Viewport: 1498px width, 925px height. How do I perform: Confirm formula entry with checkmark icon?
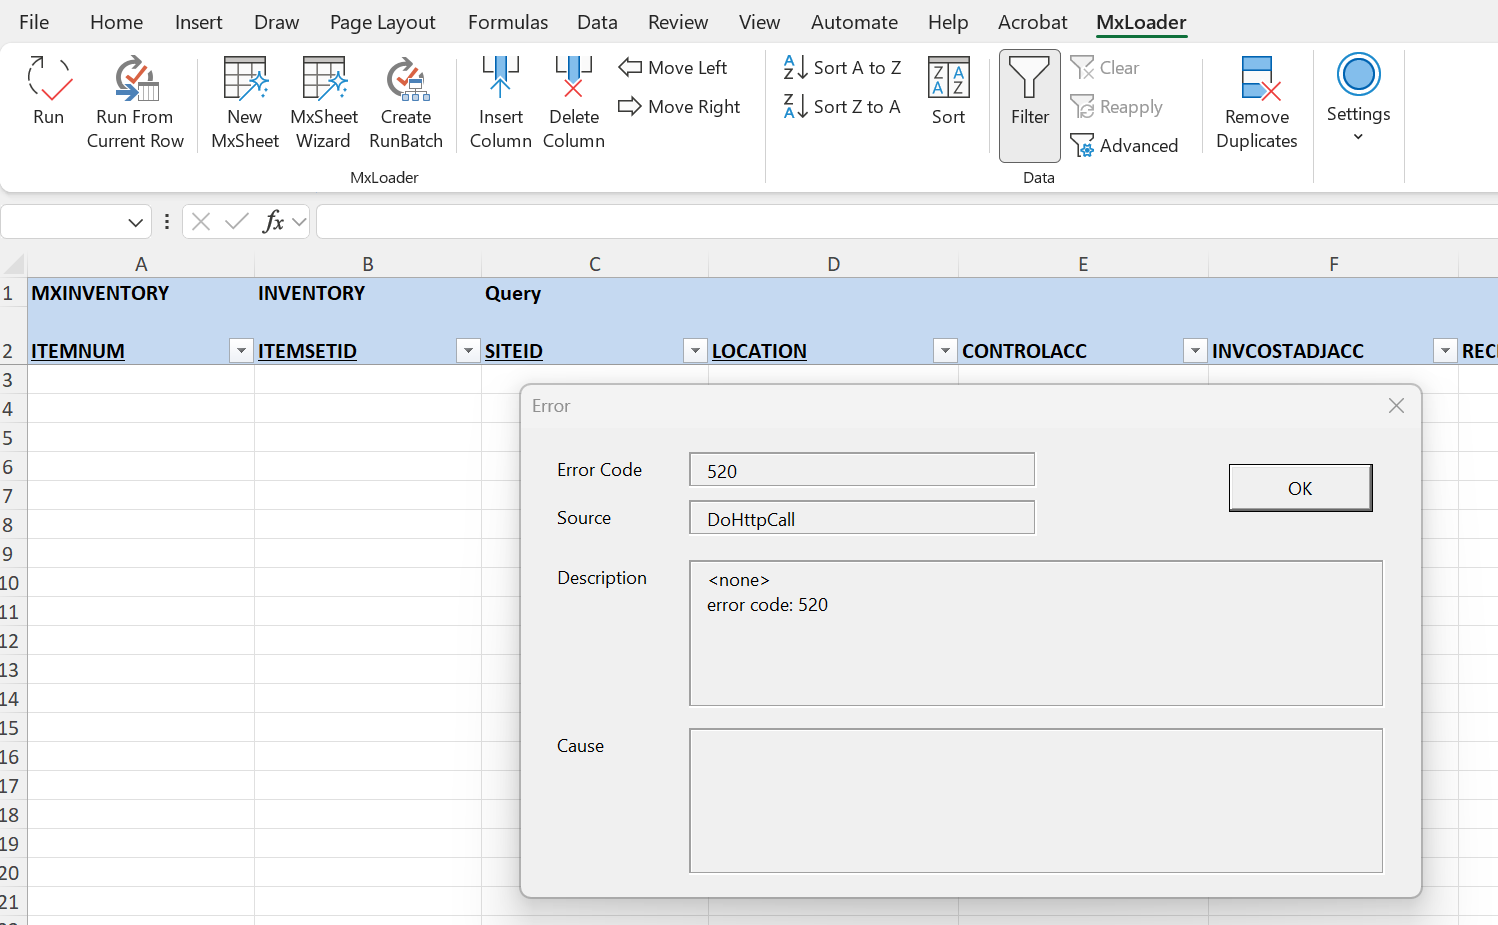[x=237, y=222]
